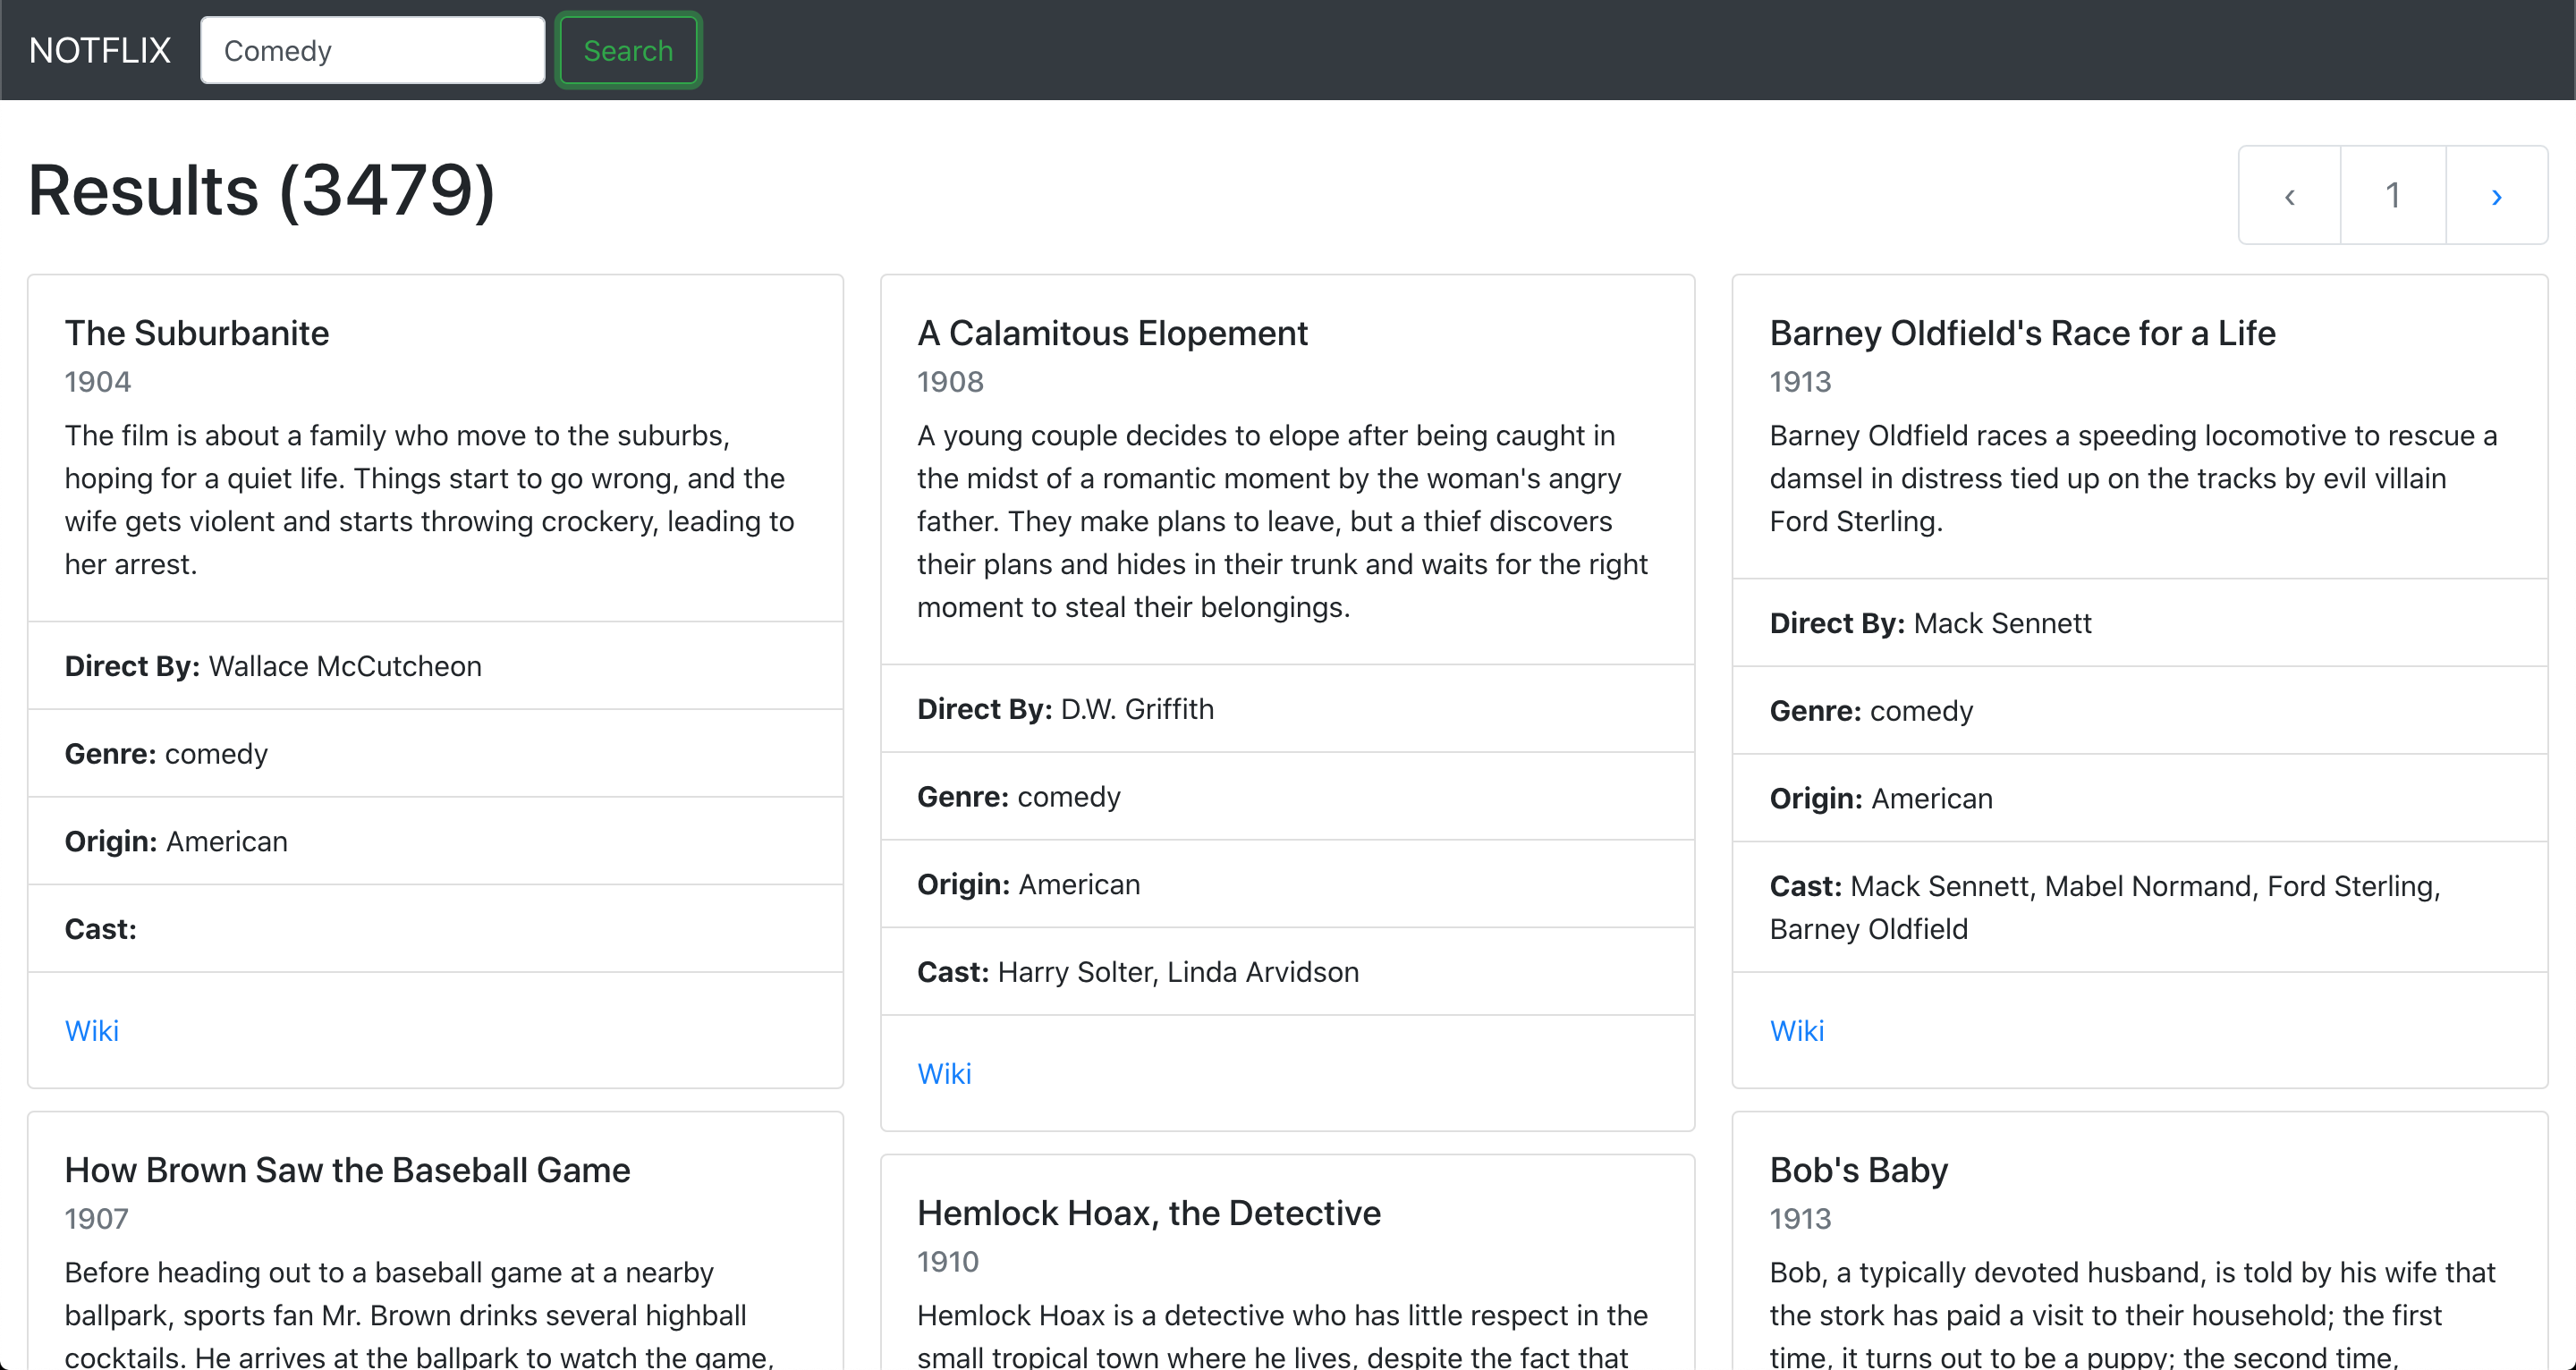Click Hemlock Hoax, the Detective title
The image size is (2576, 1370).
pyautogui.click(x=1148, y=1213)
